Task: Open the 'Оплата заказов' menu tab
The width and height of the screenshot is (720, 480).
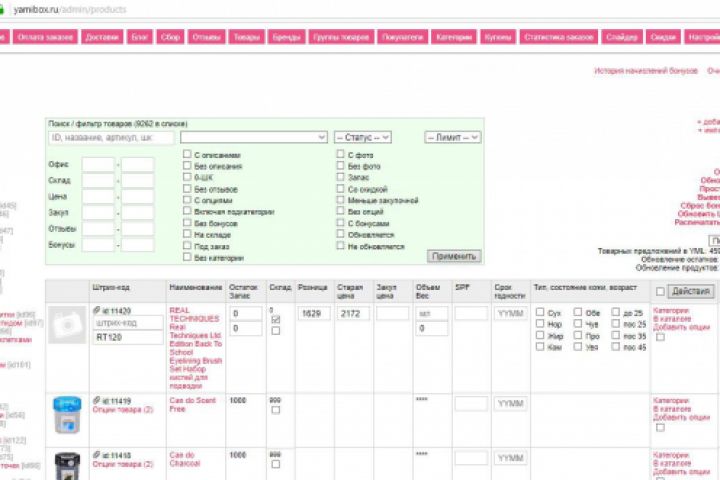Action: [x=45, y=37]
